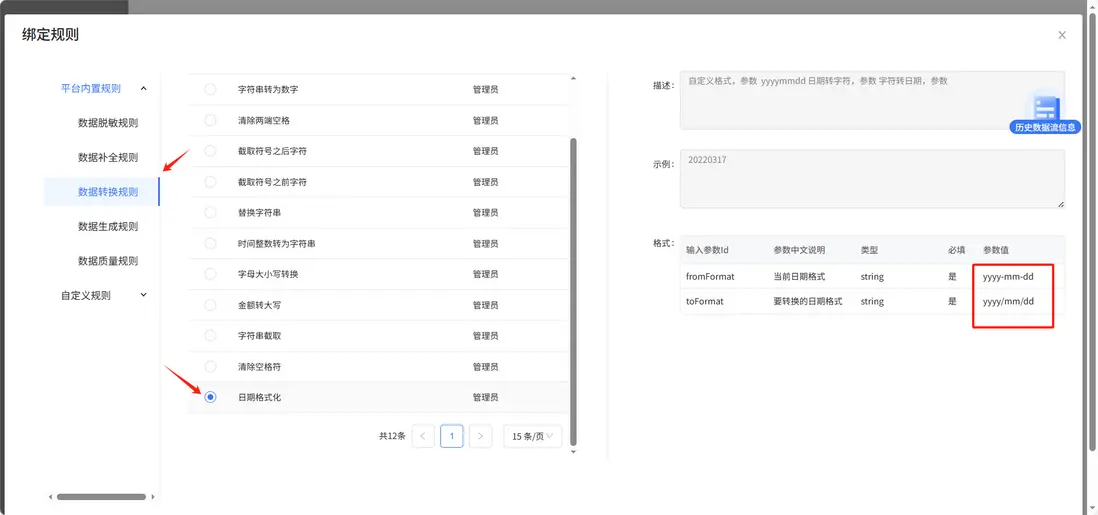Click the sidebar horizontal scrollbar thumb

(102, 497)
